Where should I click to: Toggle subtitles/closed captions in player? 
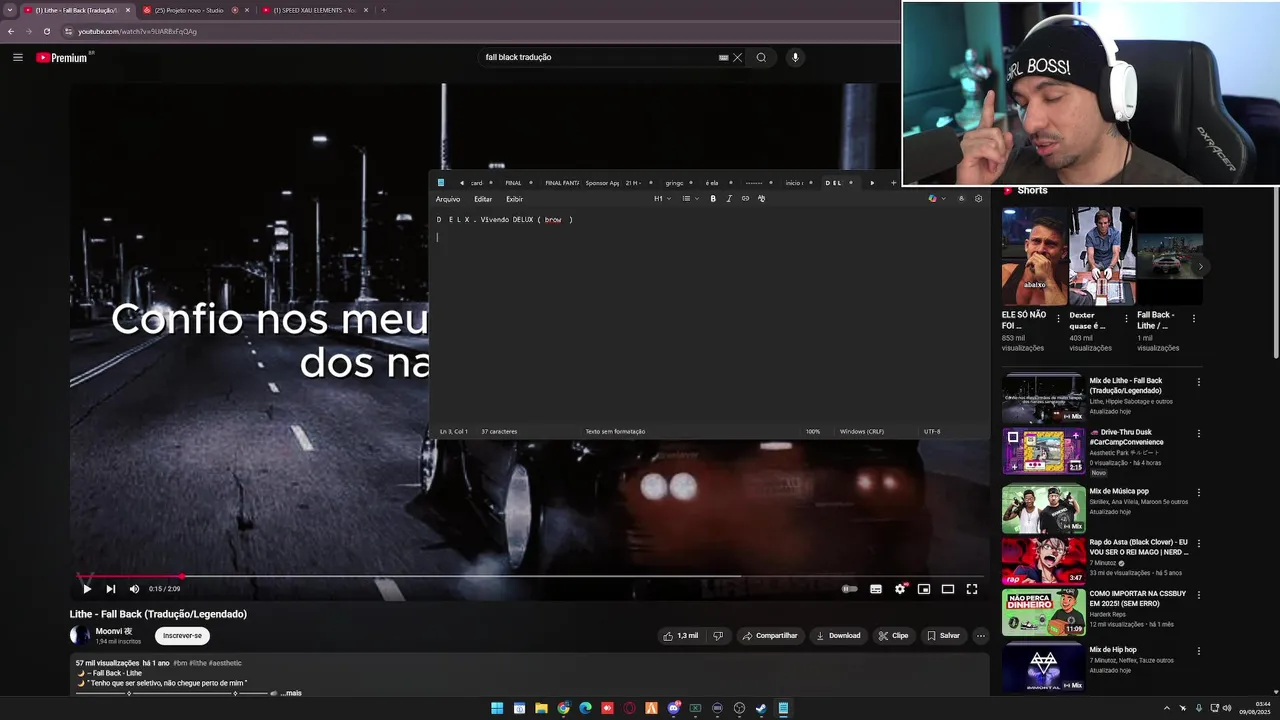876,589
